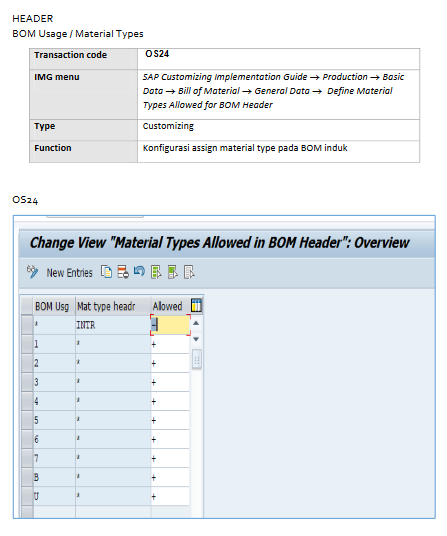
Task: Click the Select All icon
Action: point(156,272)
